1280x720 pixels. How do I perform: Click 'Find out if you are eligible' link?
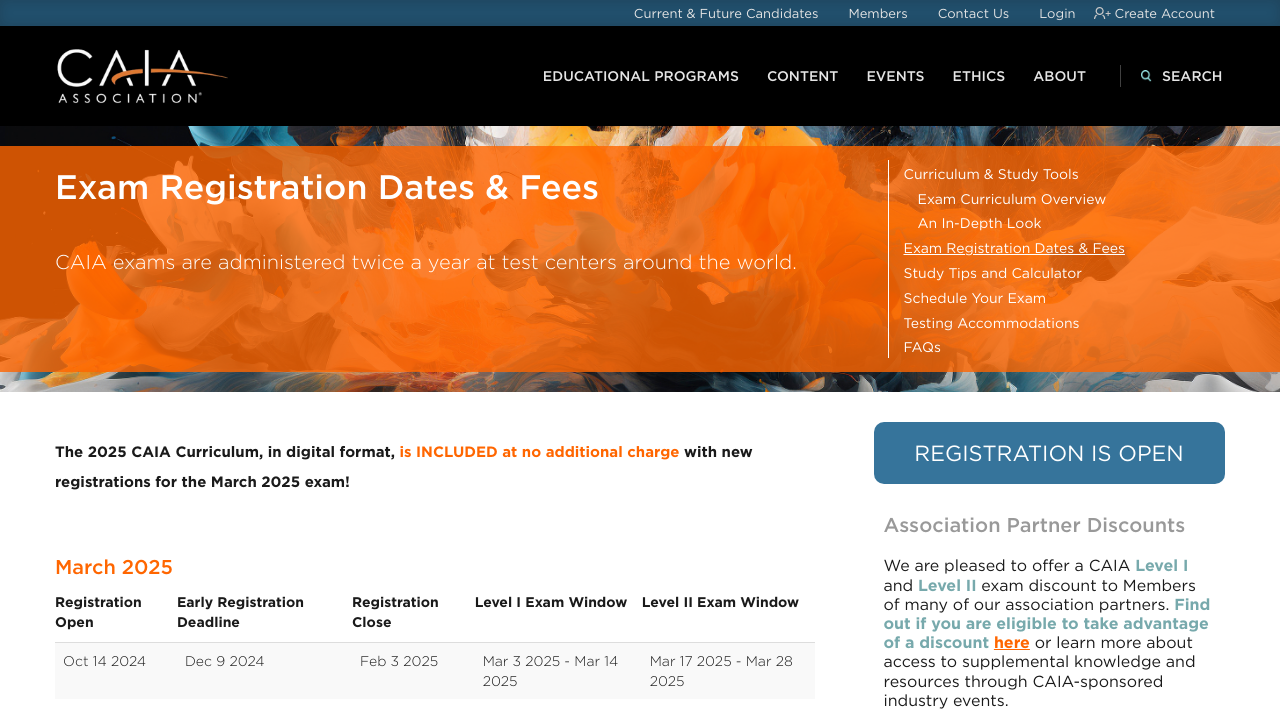click(1046, 623)
